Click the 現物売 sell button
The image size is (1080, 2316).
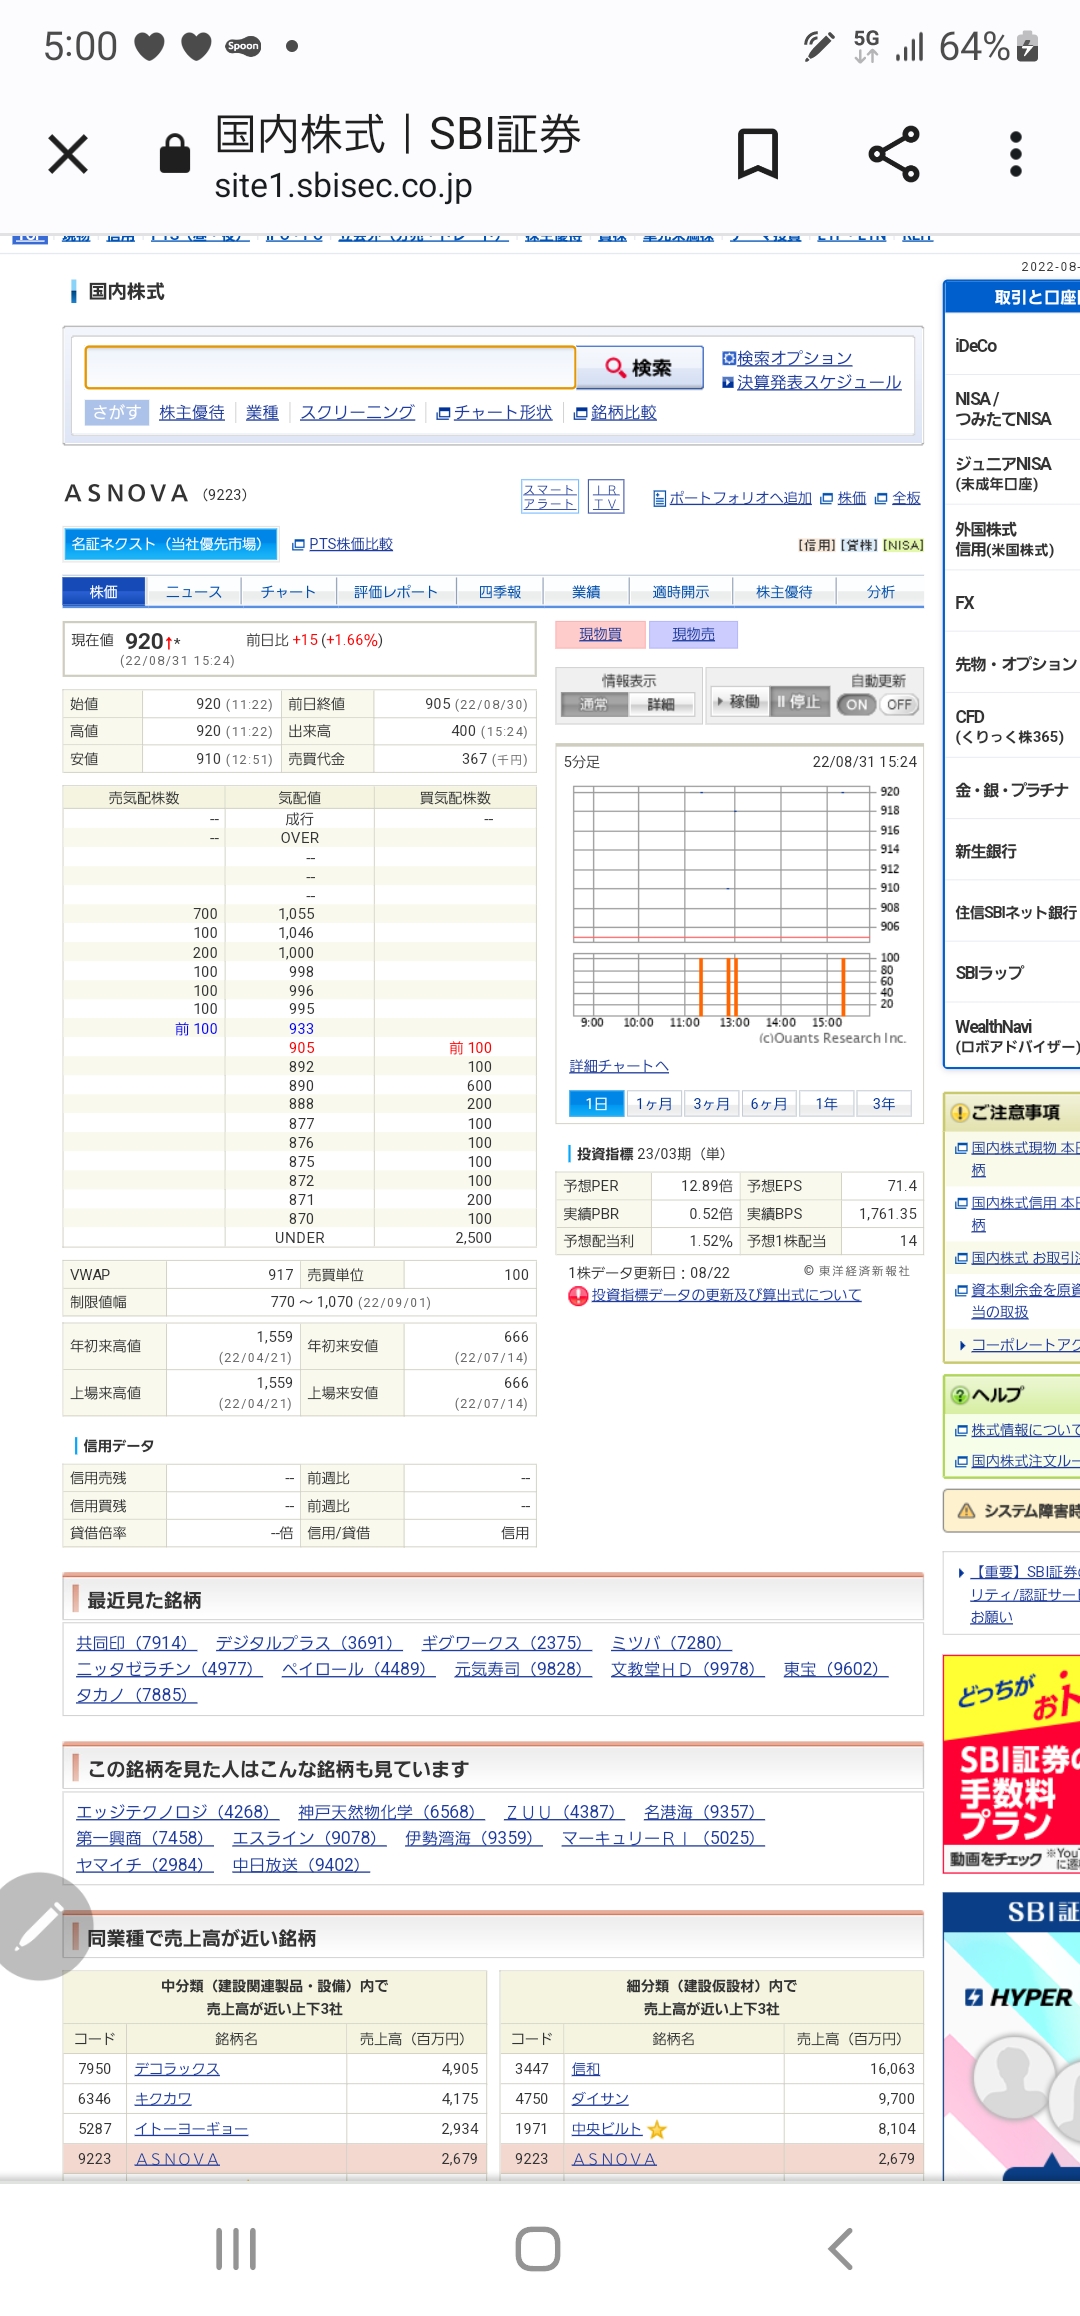tap(694, 634)
